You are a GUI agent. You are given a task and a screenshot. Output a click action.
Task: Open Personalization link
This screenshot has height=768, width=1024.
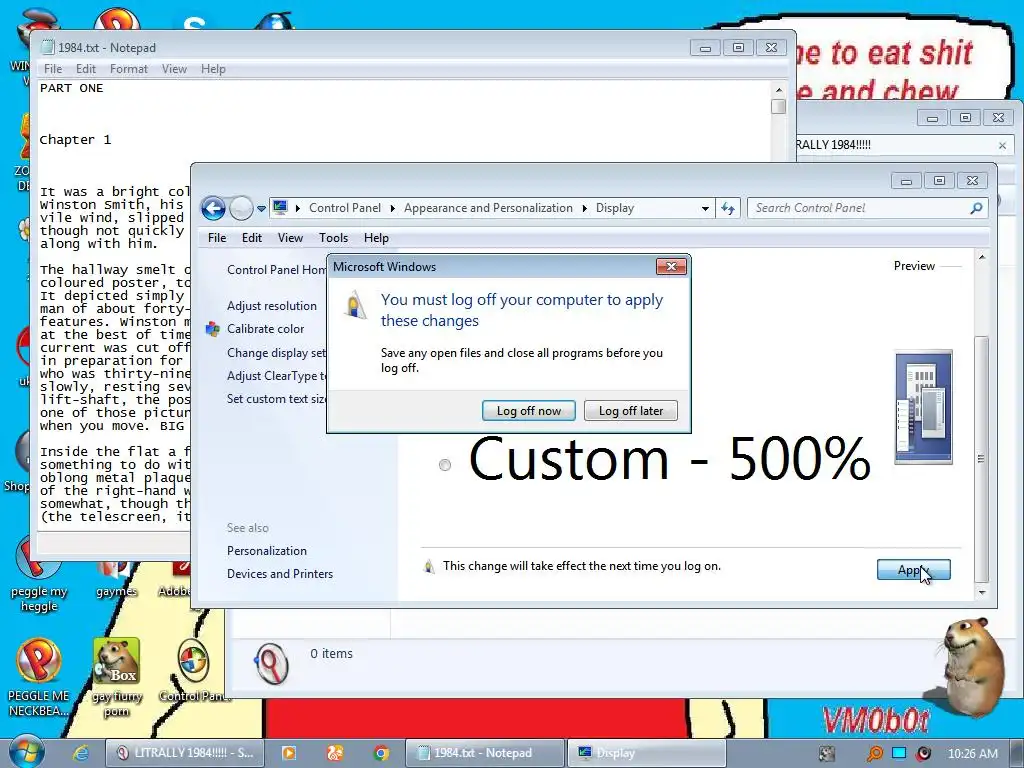[266, 551]
